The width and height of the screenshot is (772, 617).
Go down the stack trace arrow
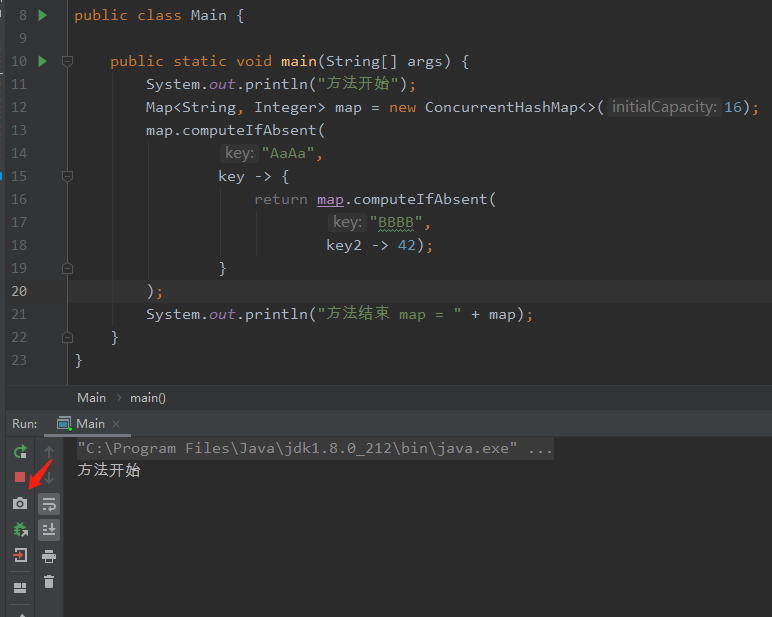[x=49, y=477]
